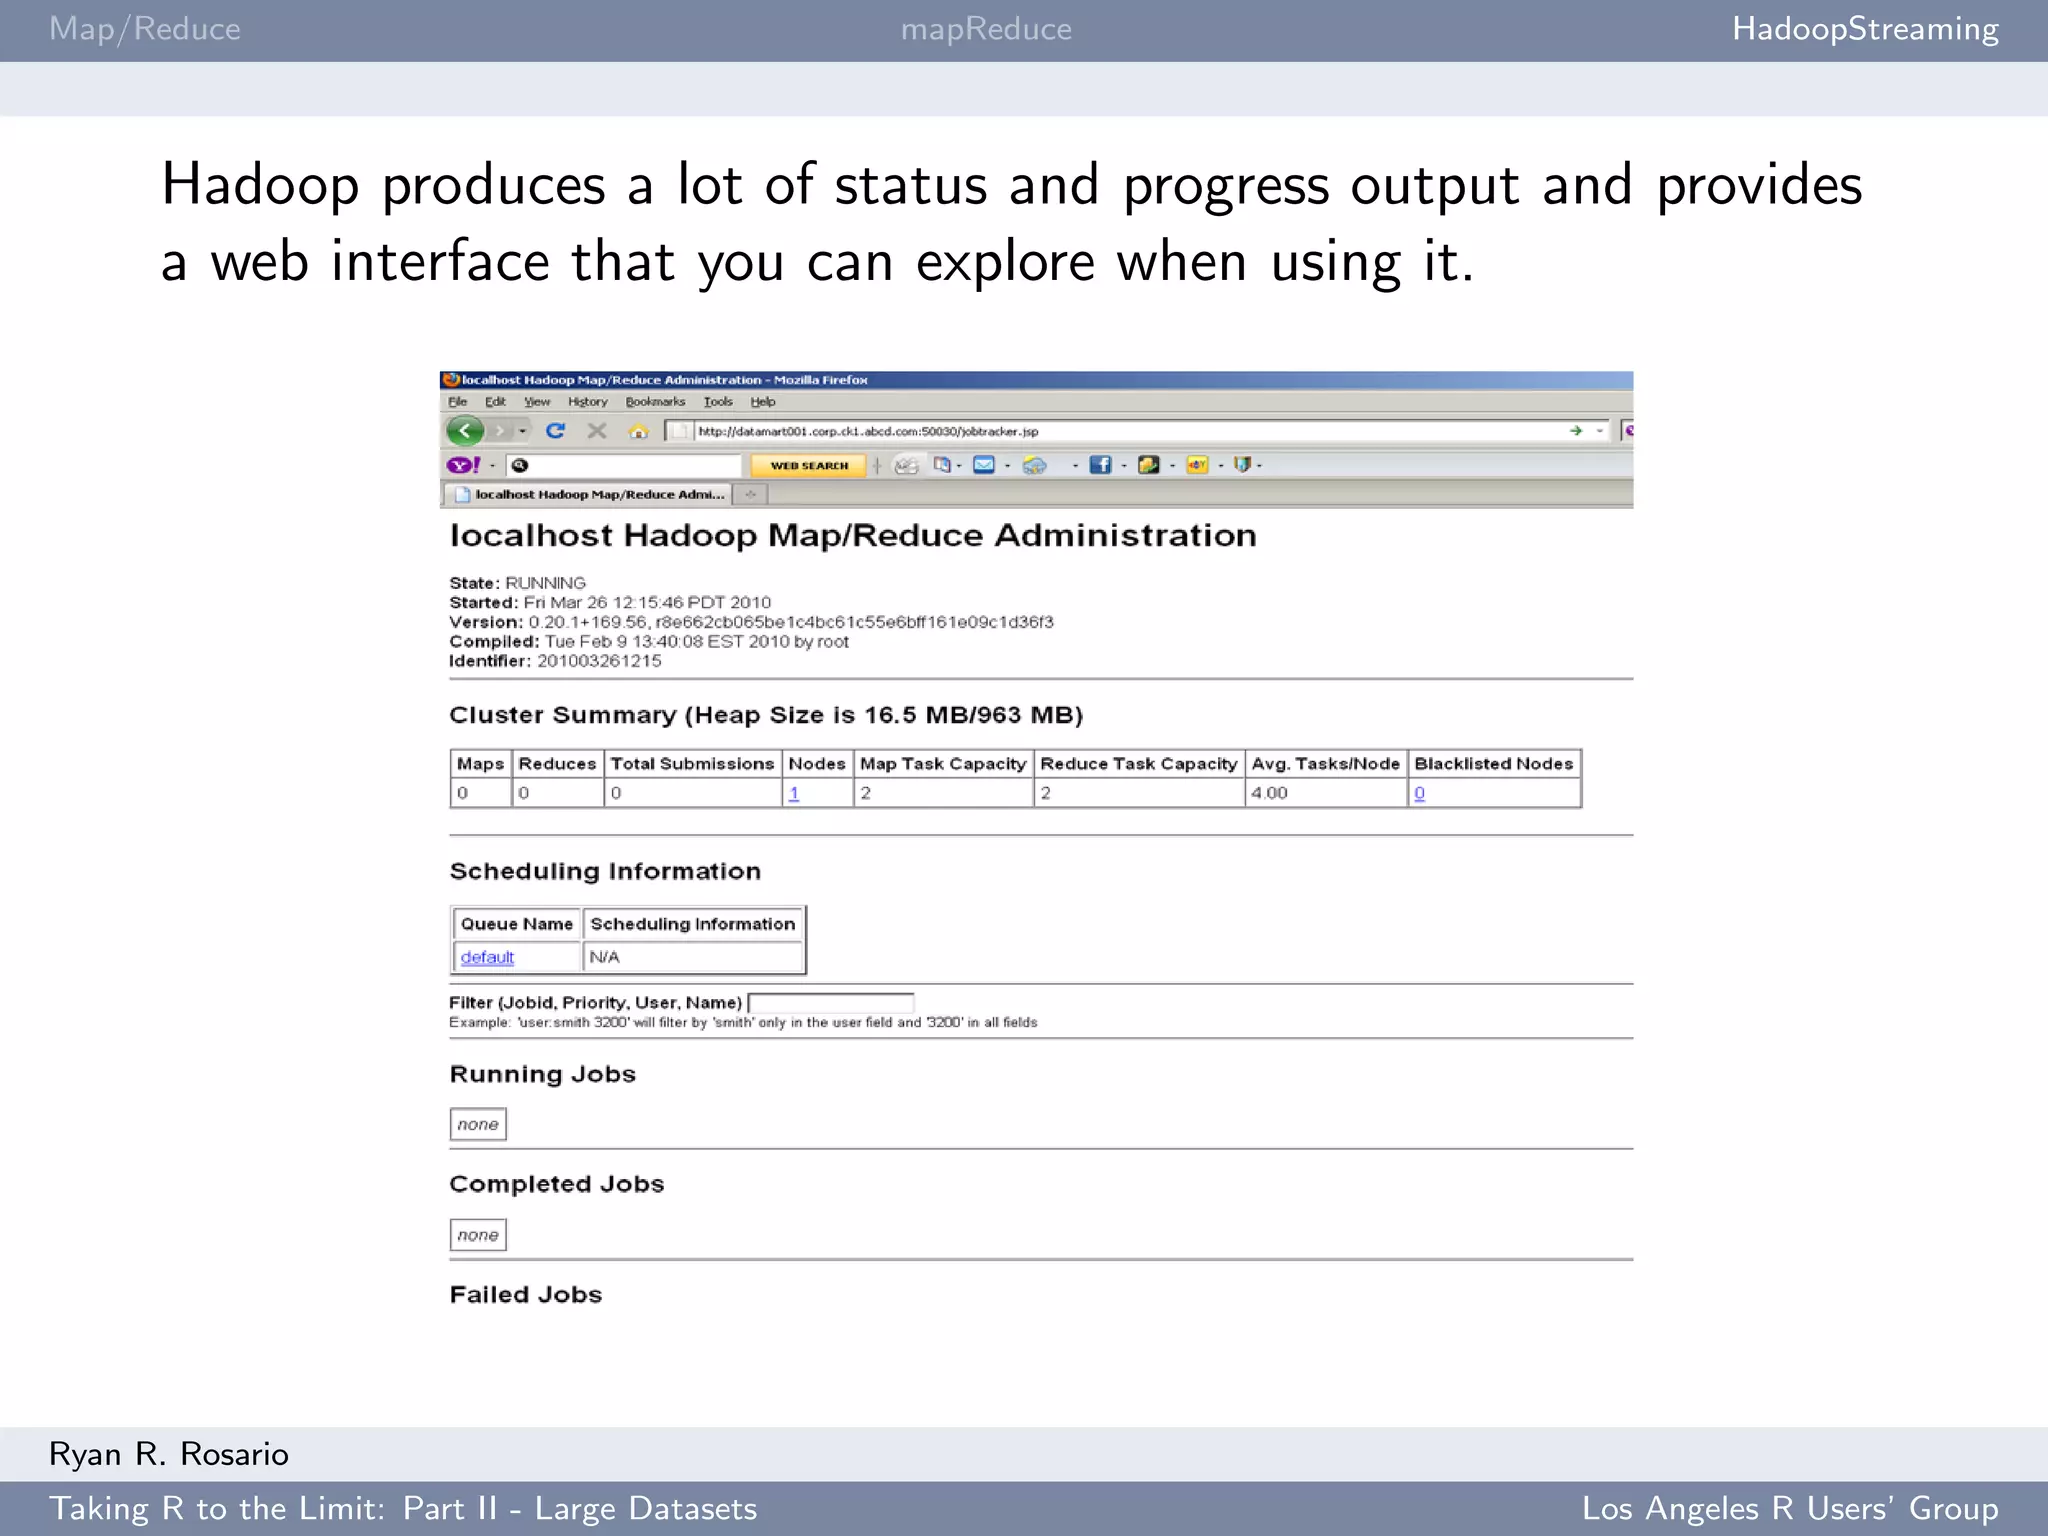The image size is (2048, 1536).
Task: Click the 'Map/Reduce' slide section label
Action: pyautogui.click(x=145, y=29)
